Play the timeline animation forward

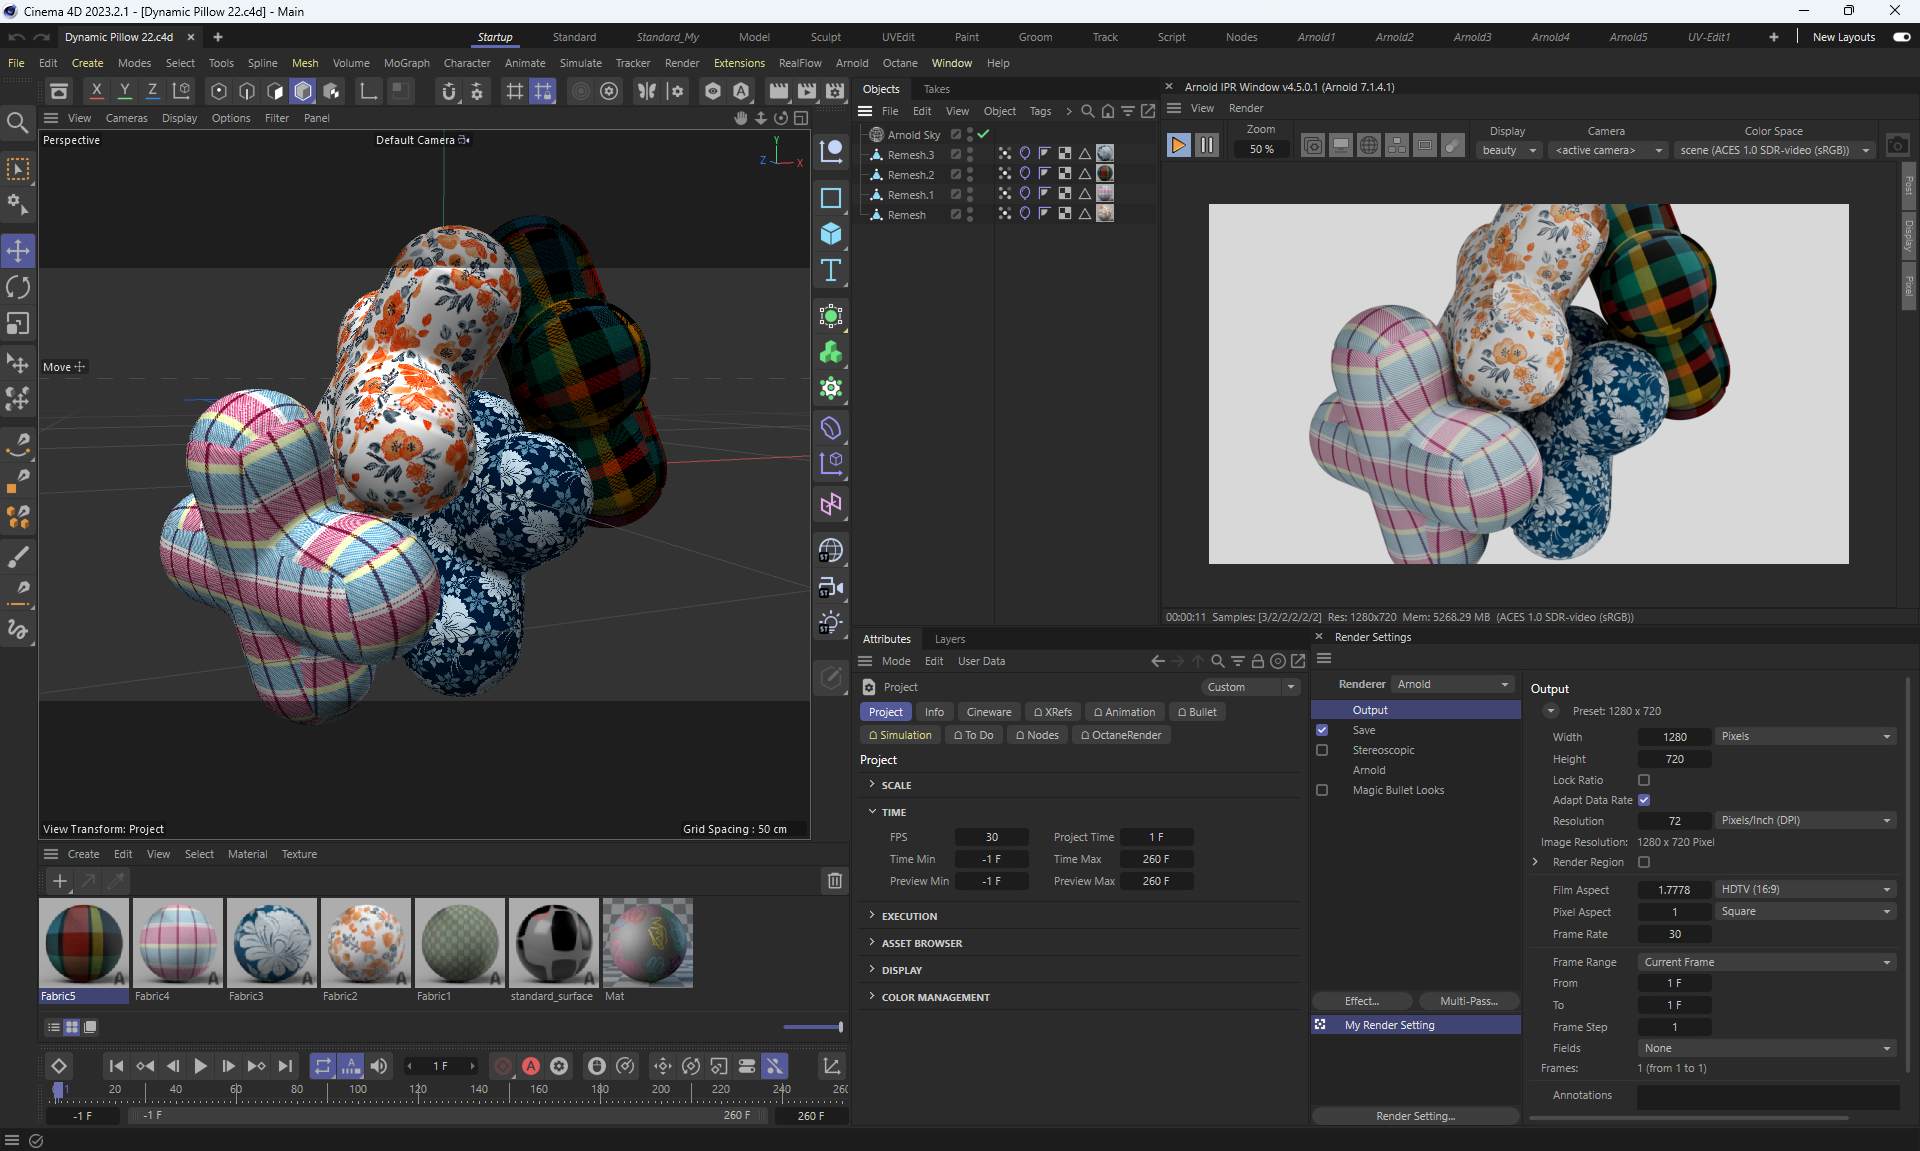pyautogui.click(x=200, y=1066)
